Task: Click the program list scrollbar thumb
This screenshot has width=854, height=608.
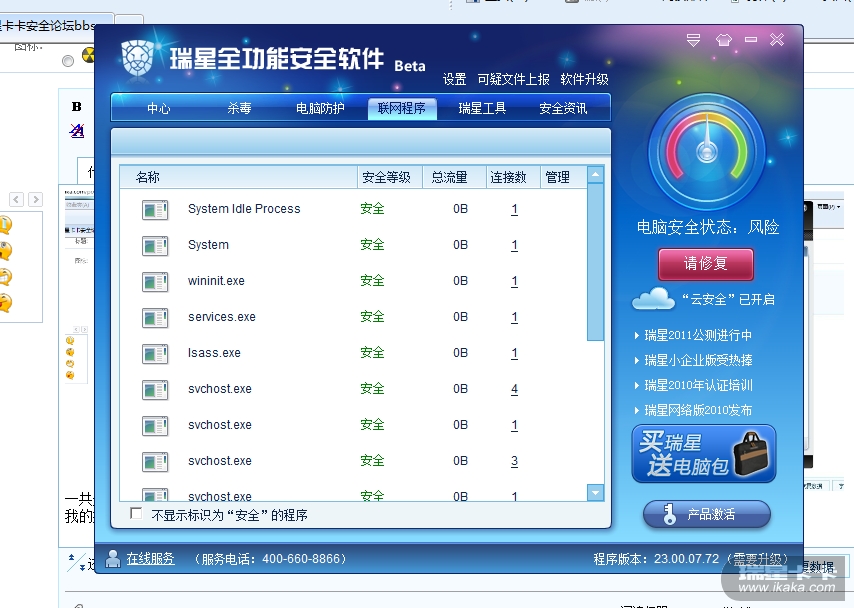Action: 595,262
